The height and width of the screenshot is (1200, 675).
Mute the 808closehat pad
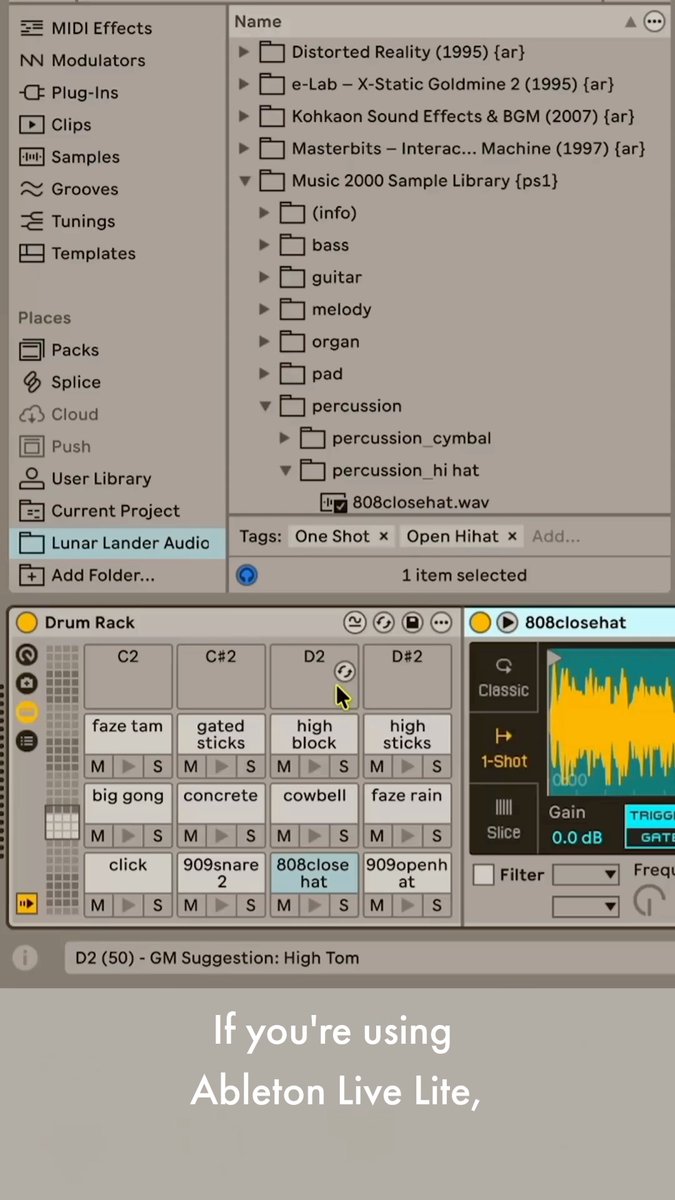click(x=284, y=906)
